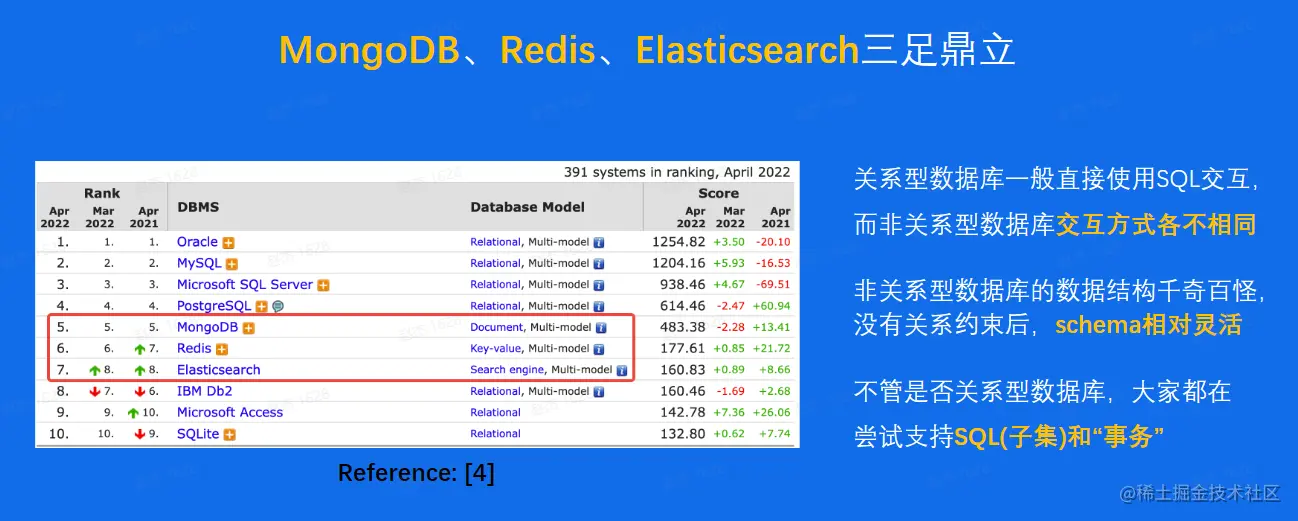The image size is (1298, 521).
Task: Click the info icon in IBM Db2 row
Action: pyautogui.click(x=599, y=392)
